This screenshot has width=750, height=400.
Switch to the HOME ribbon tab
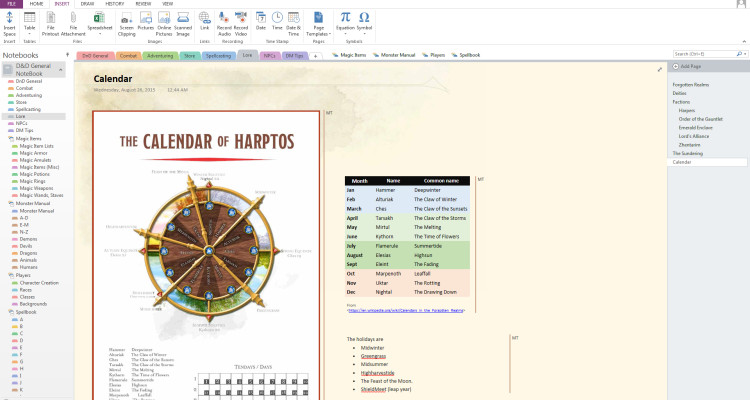36,4
